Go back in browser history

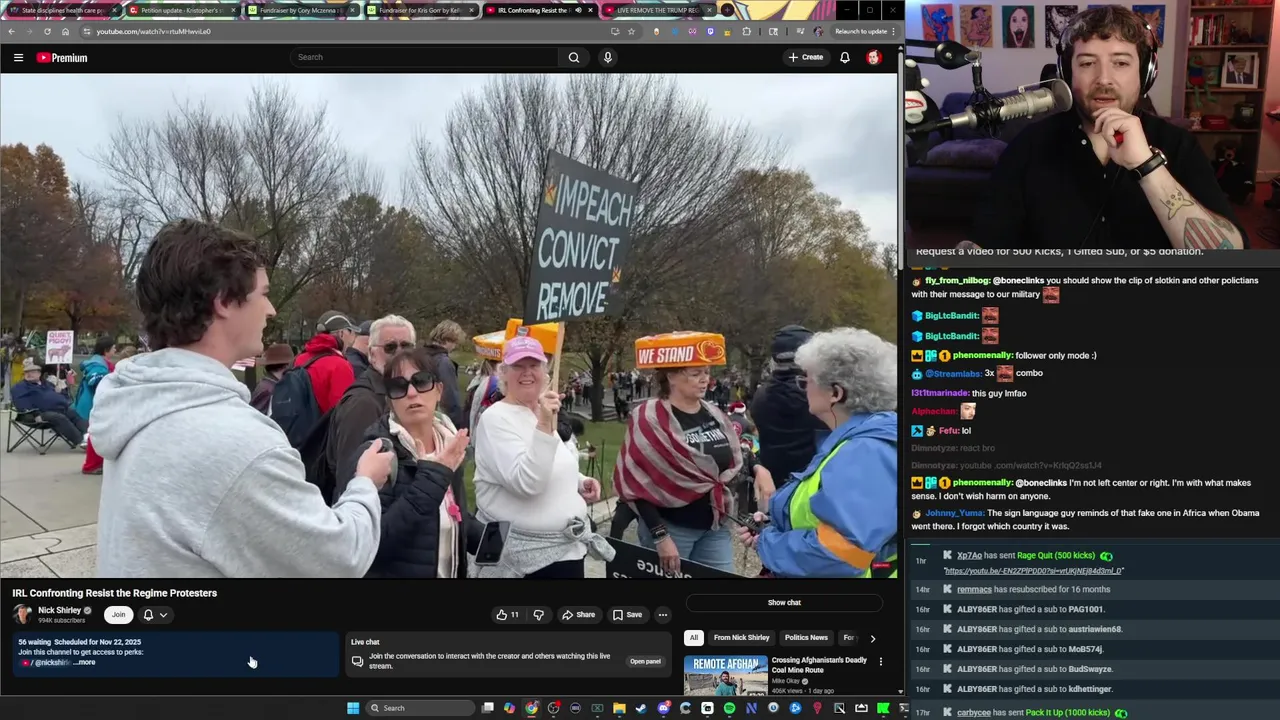coord(11,31)
